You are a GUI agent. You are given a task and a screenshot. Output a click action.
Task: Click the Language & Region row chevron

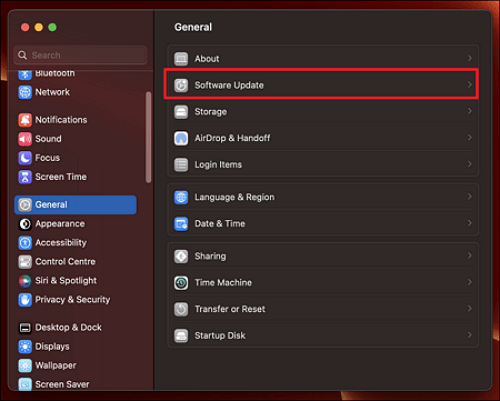tap(470, 197)
